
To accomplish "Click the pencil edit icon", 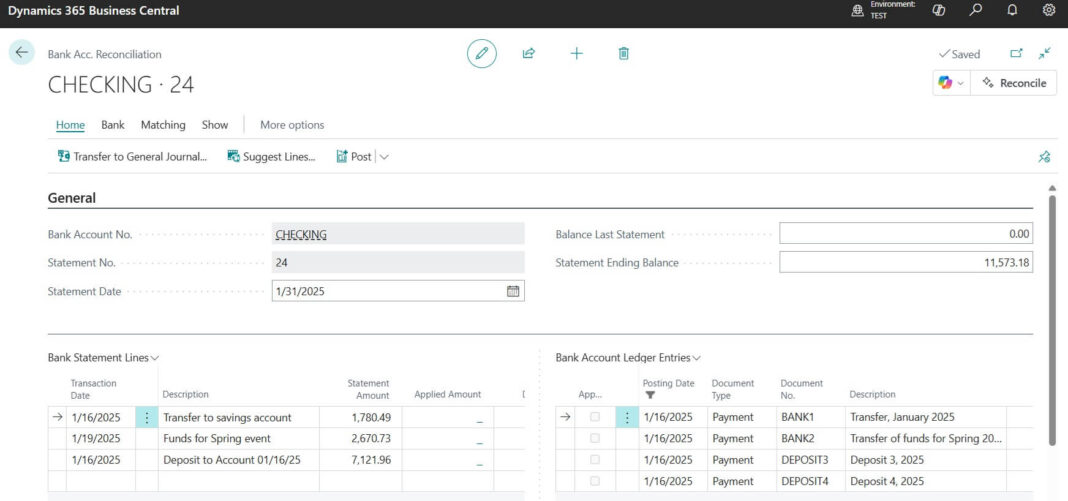I will (x=482, y=53).
